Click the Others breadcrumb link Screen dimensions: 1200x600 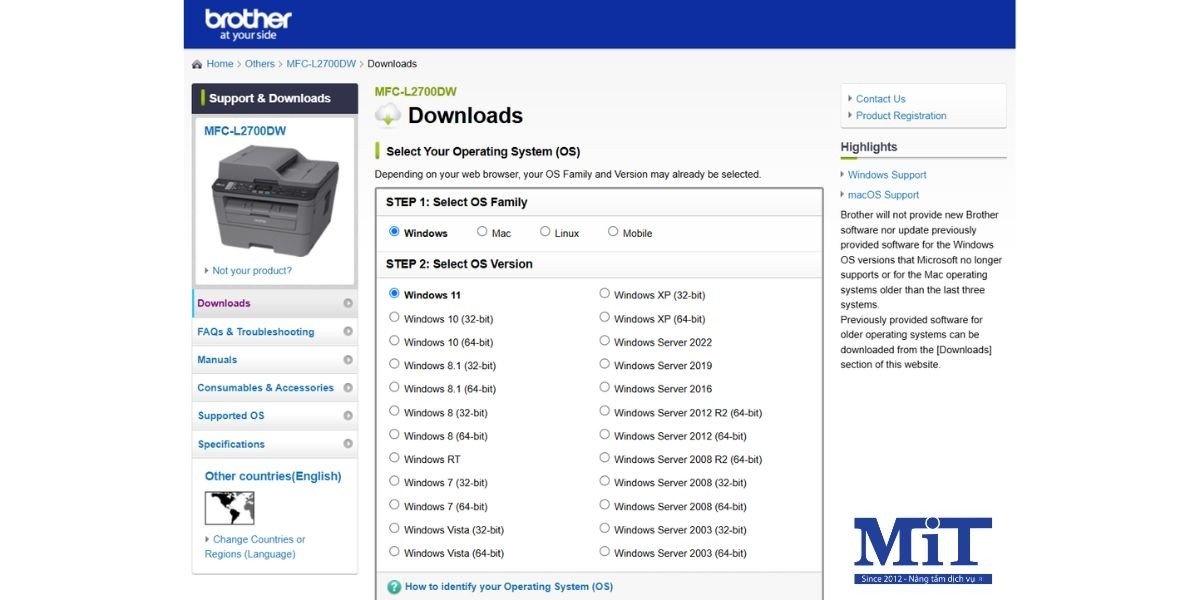(x=259, y=64)
